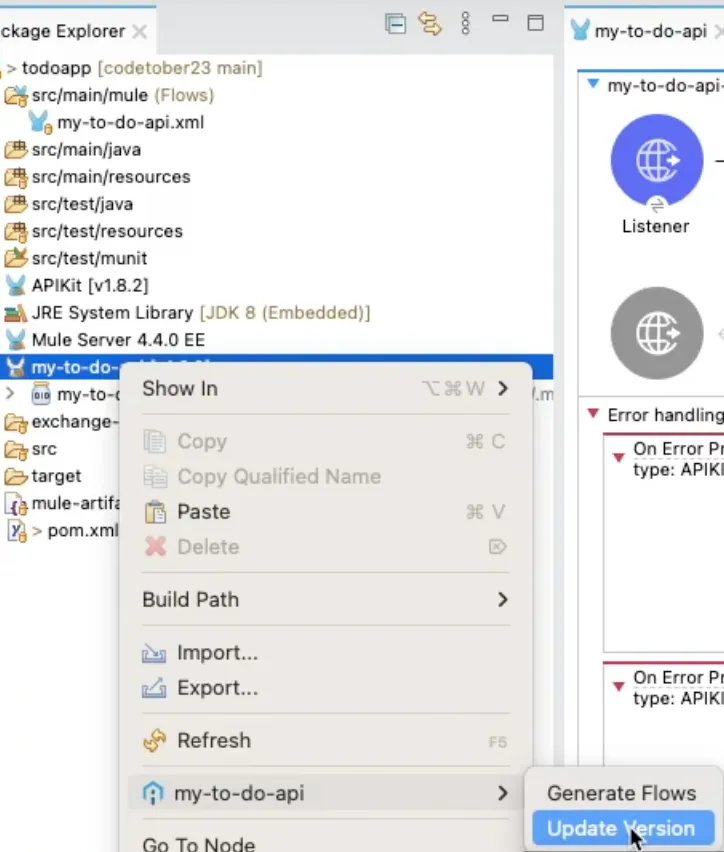Click the APIKit library icon
The image size is (724, 852).
click(x=16, y=285)
